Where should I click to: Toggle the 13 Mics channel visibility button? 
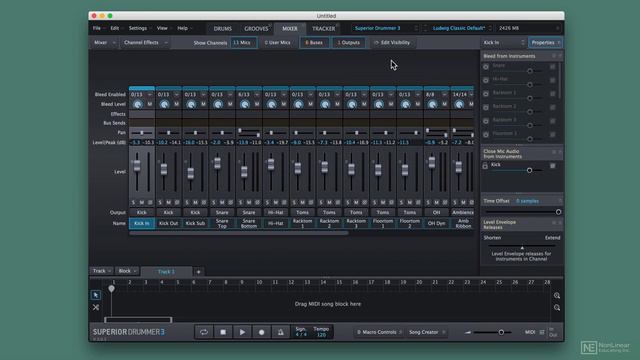coord(244,42)
